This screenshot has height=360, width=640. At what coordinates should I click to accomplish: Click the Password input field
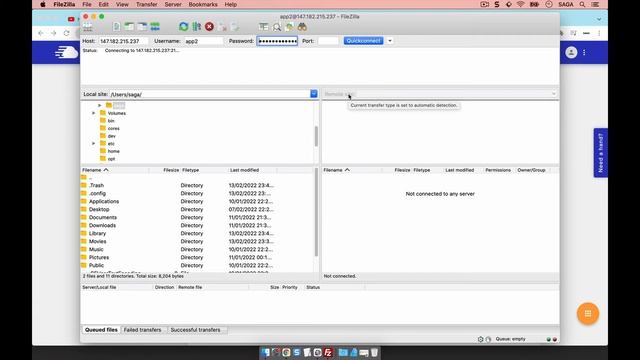pos(277,41)
